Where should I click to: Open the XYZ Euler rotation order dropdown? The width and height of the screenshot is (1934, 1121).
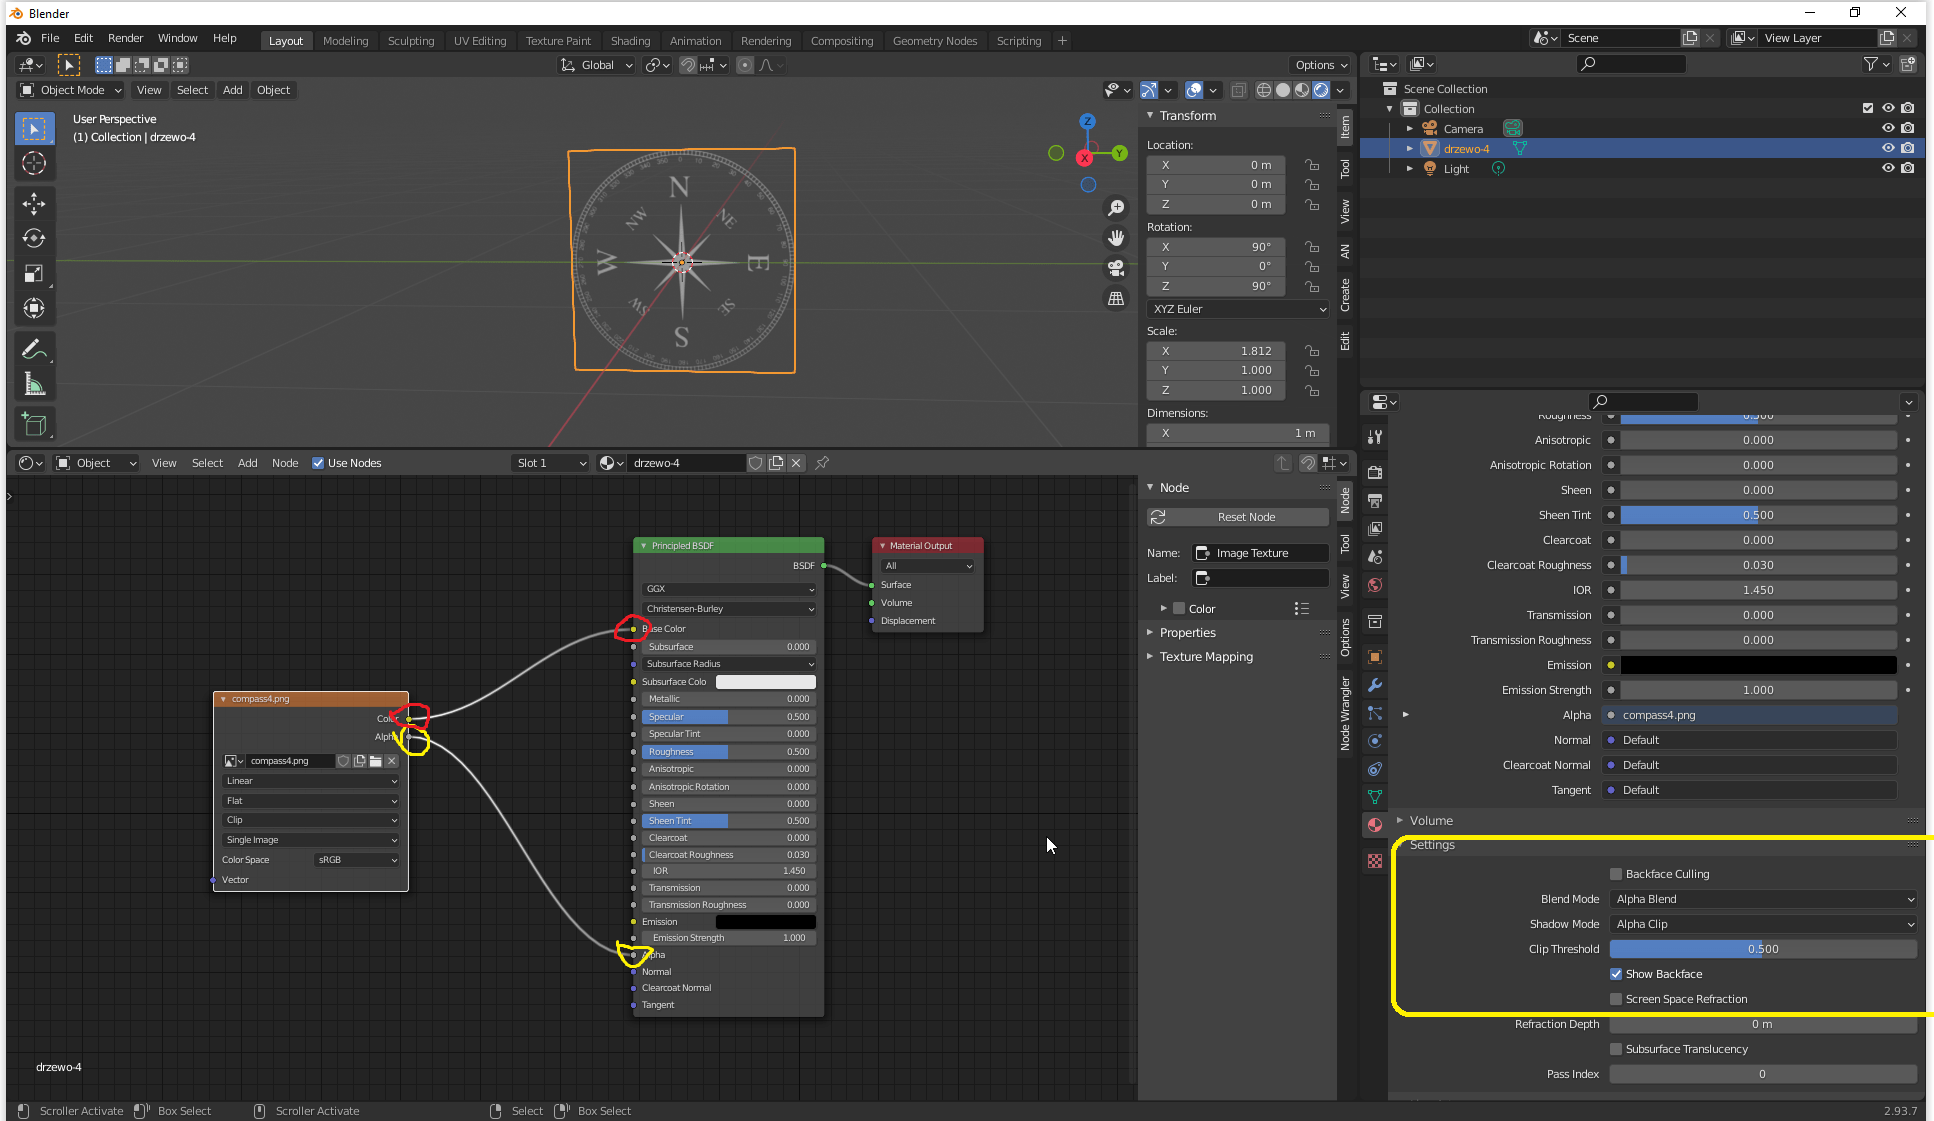(1237, 308)
